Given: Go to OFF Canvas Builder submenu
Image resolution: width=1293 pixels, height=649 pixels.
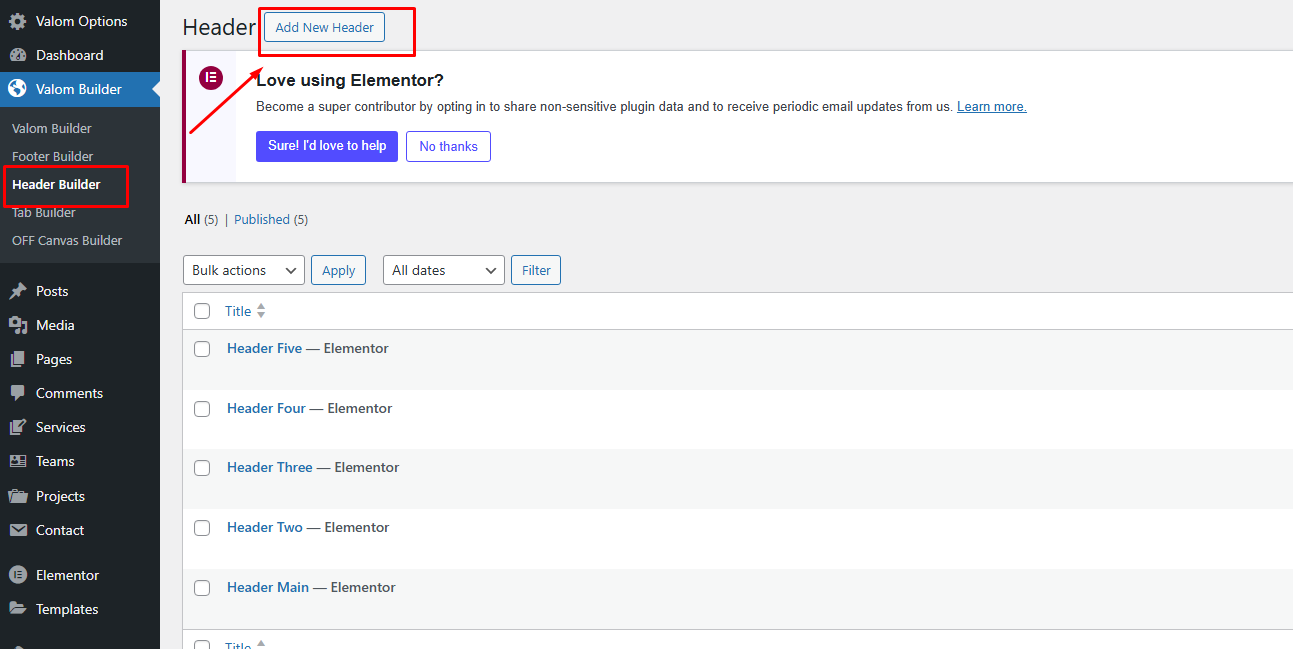Looking at the screenshot, I should (x=67, y=240).
